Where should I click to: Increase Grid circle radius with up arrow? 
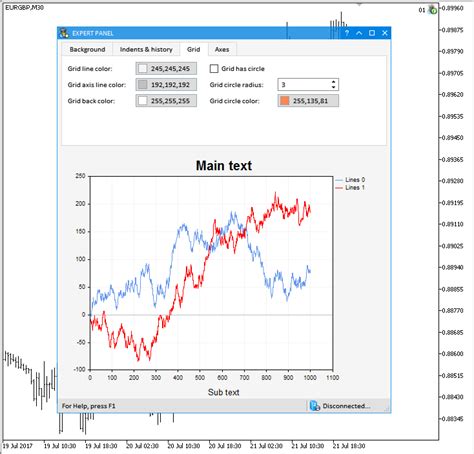pos(334,82)
